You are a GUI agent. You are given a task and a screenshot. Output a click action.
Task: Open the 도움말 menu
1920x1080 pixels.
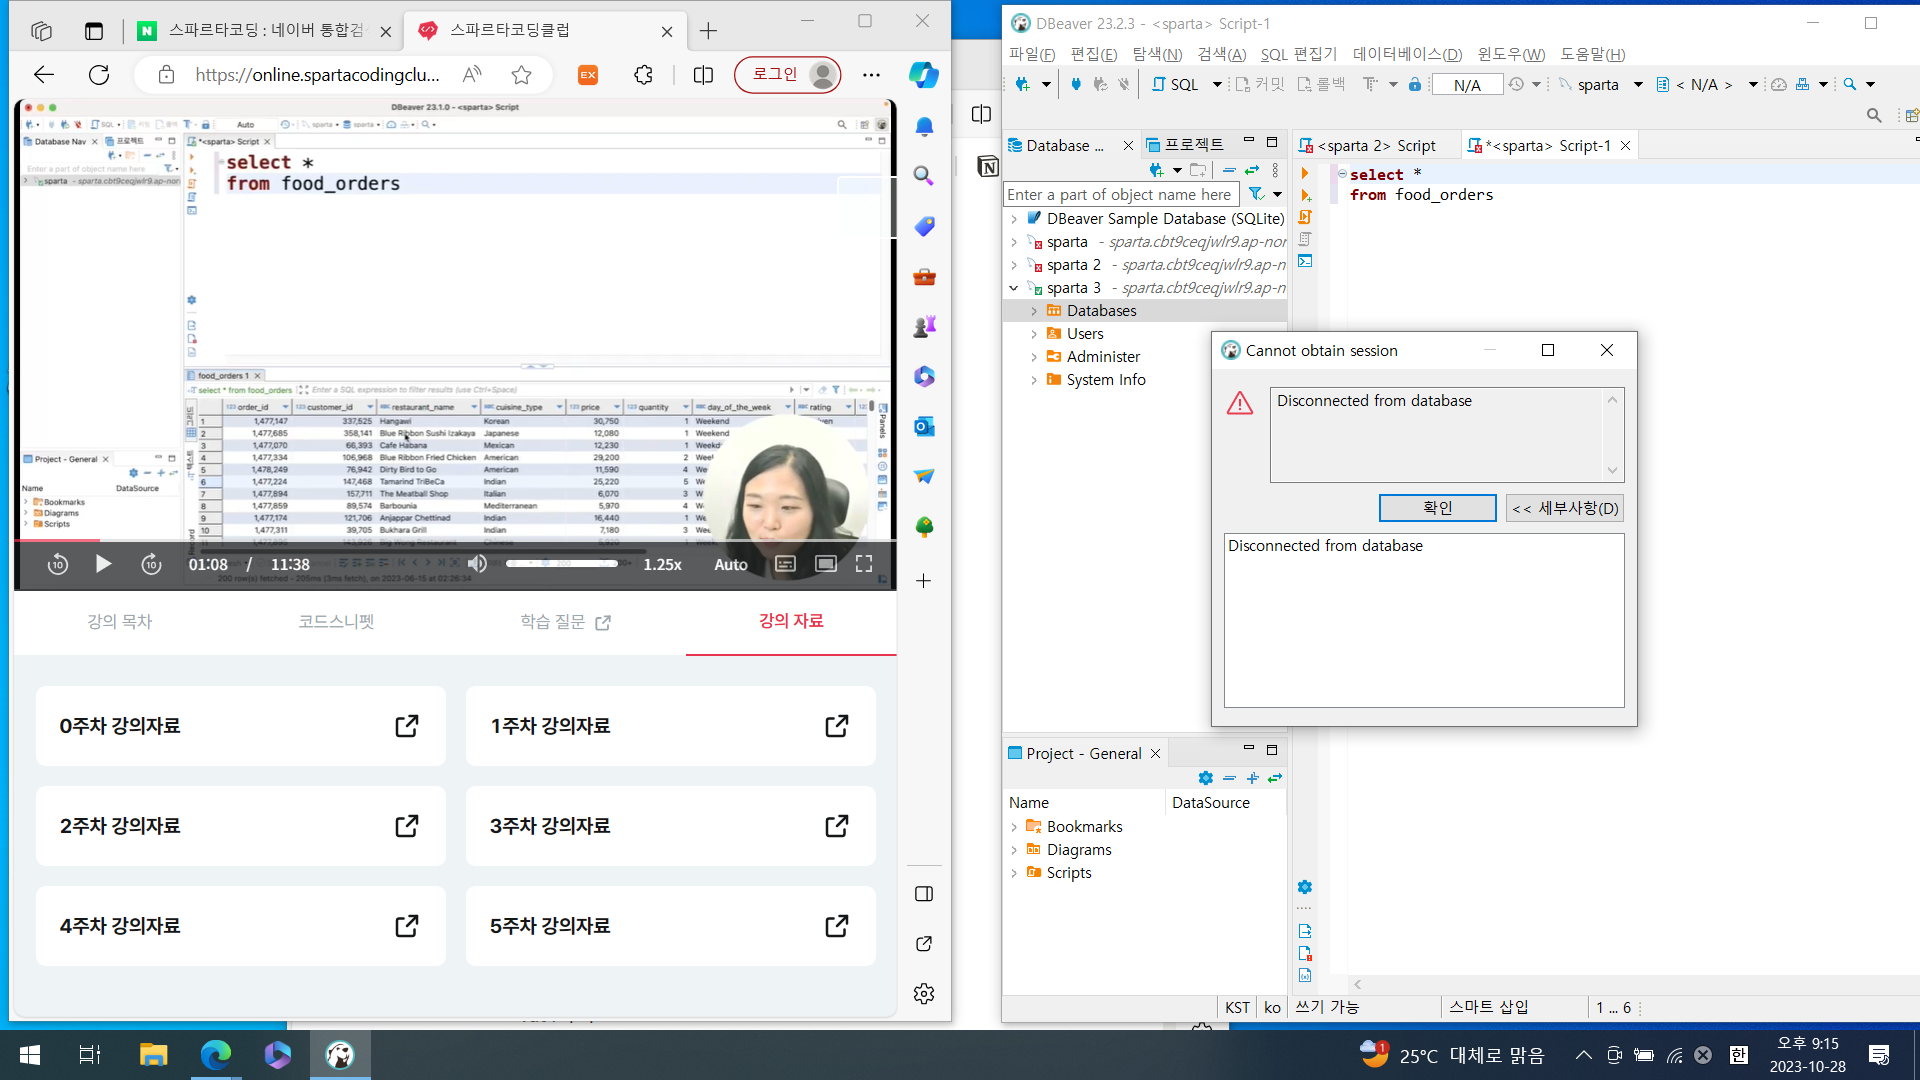click(1593, 54)
